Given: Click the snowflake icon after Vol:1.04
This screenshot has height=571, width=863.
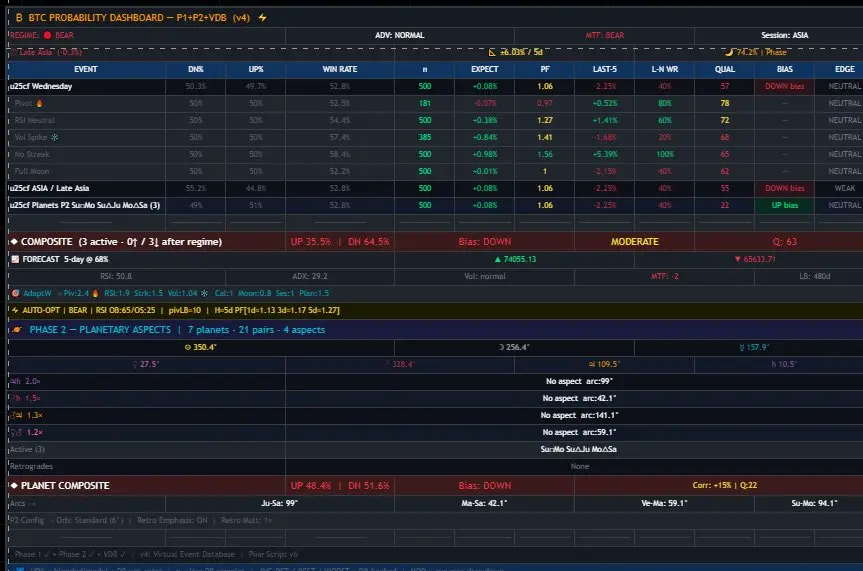Looking at the screenshot, I should (x=204, y=293).
